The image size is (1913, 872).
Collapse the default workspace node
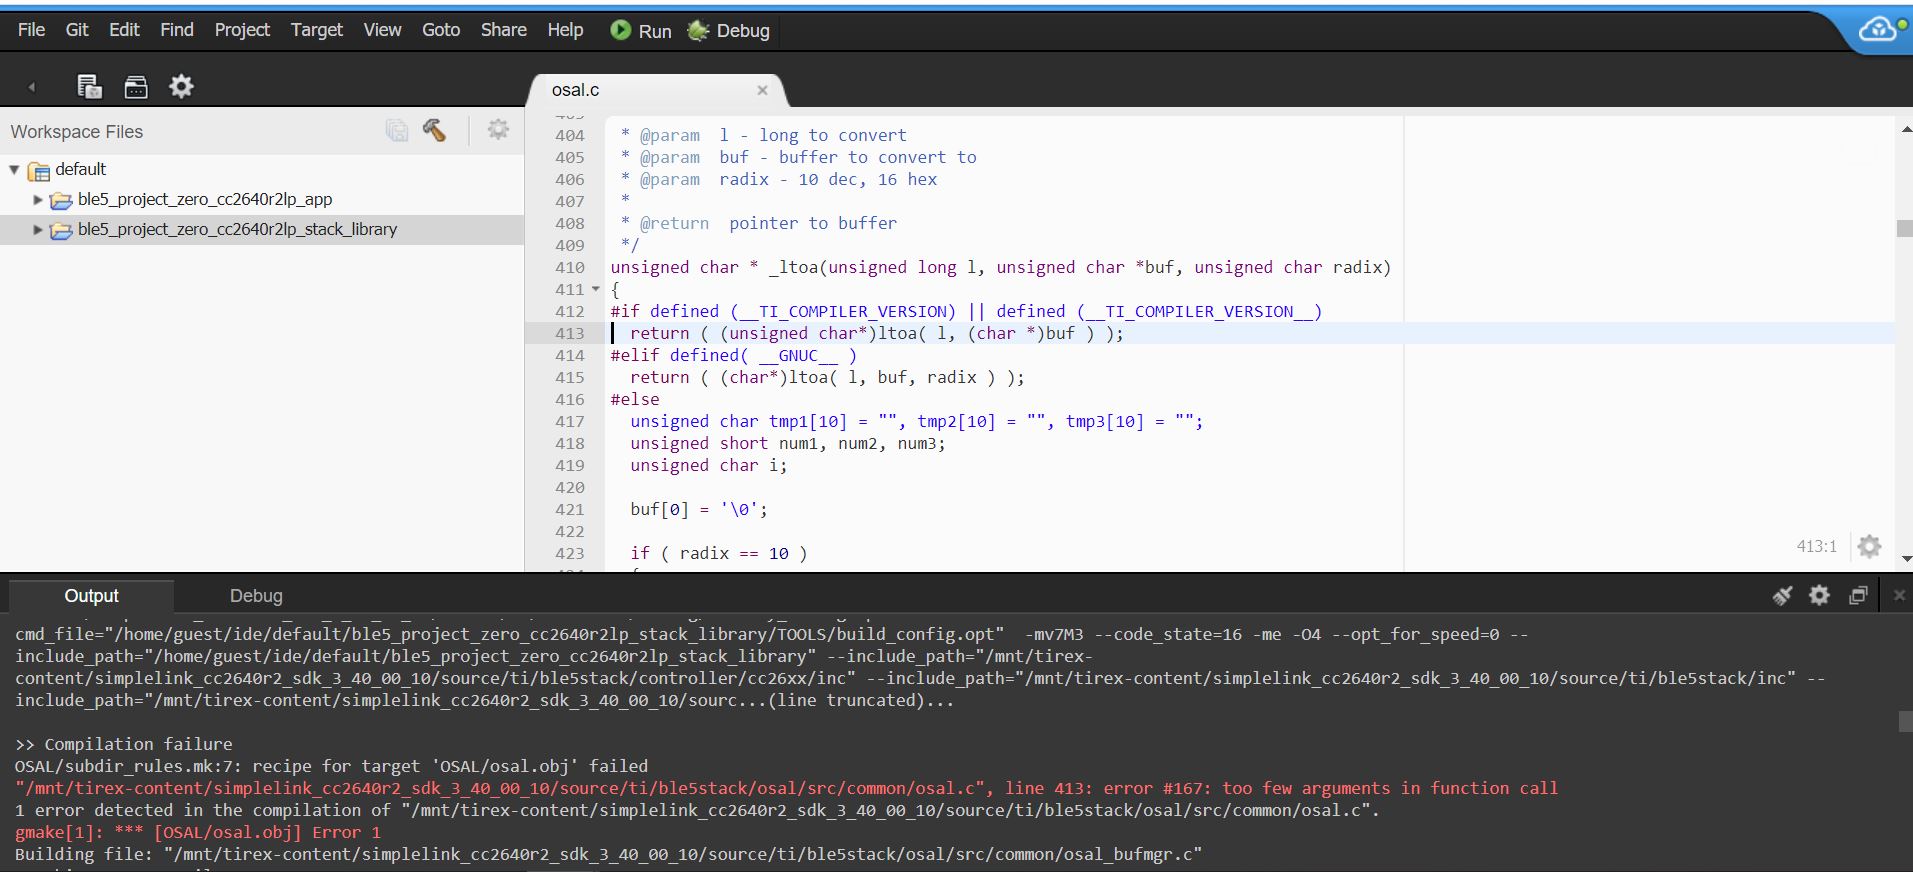click(14, 170)
